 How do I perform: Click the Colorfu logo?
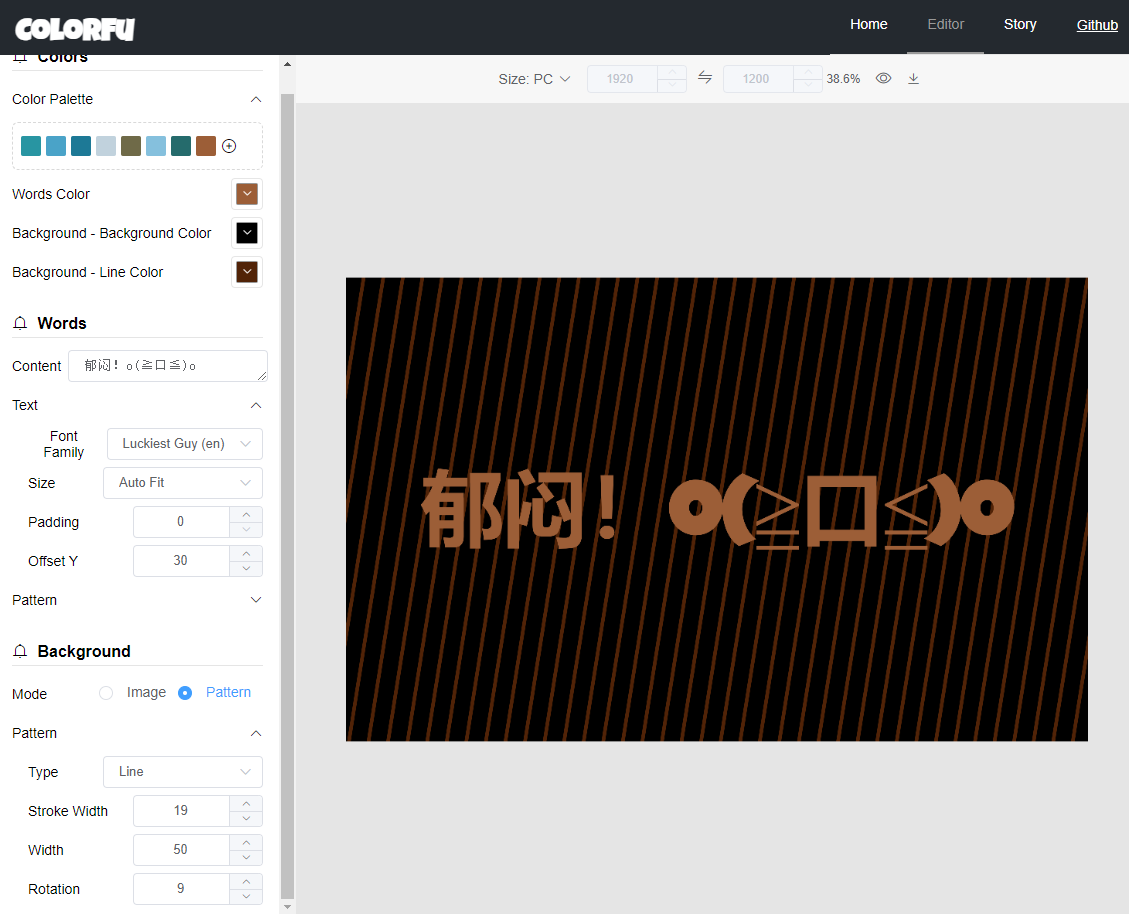(x=75, y=29)
